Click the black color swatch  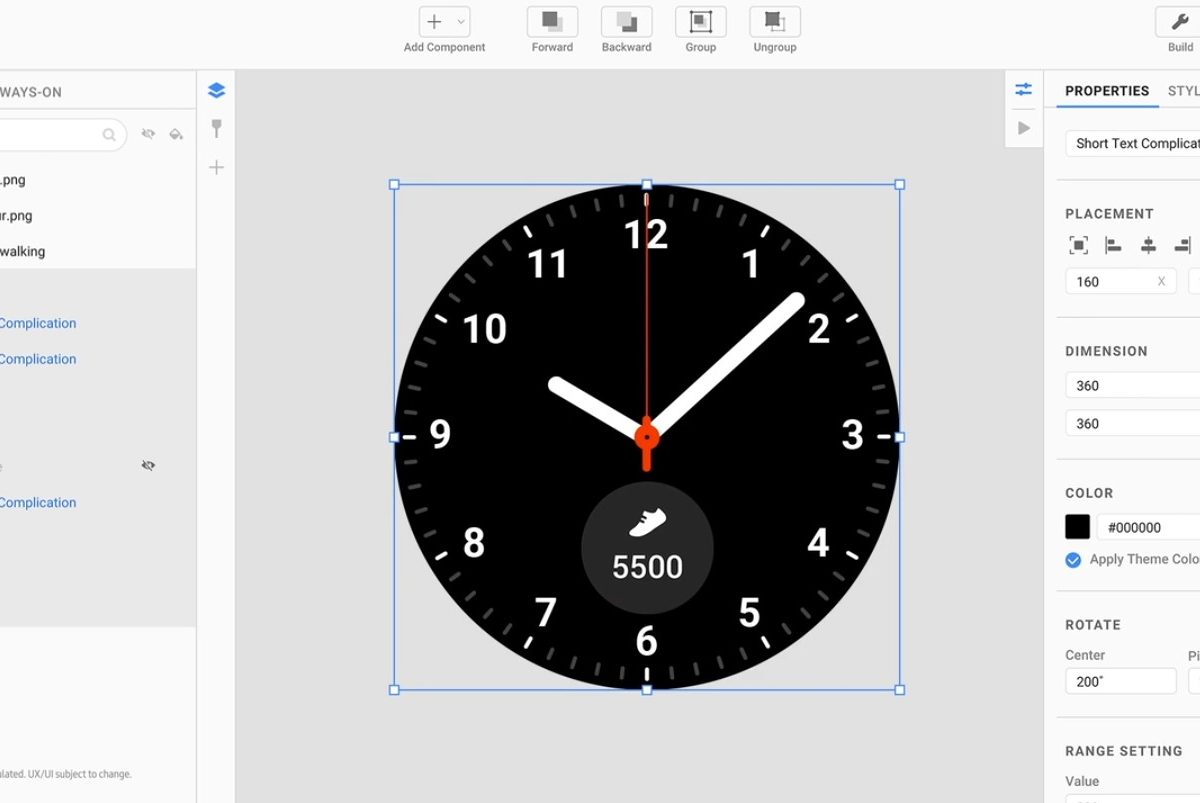tap(1077, 527)
